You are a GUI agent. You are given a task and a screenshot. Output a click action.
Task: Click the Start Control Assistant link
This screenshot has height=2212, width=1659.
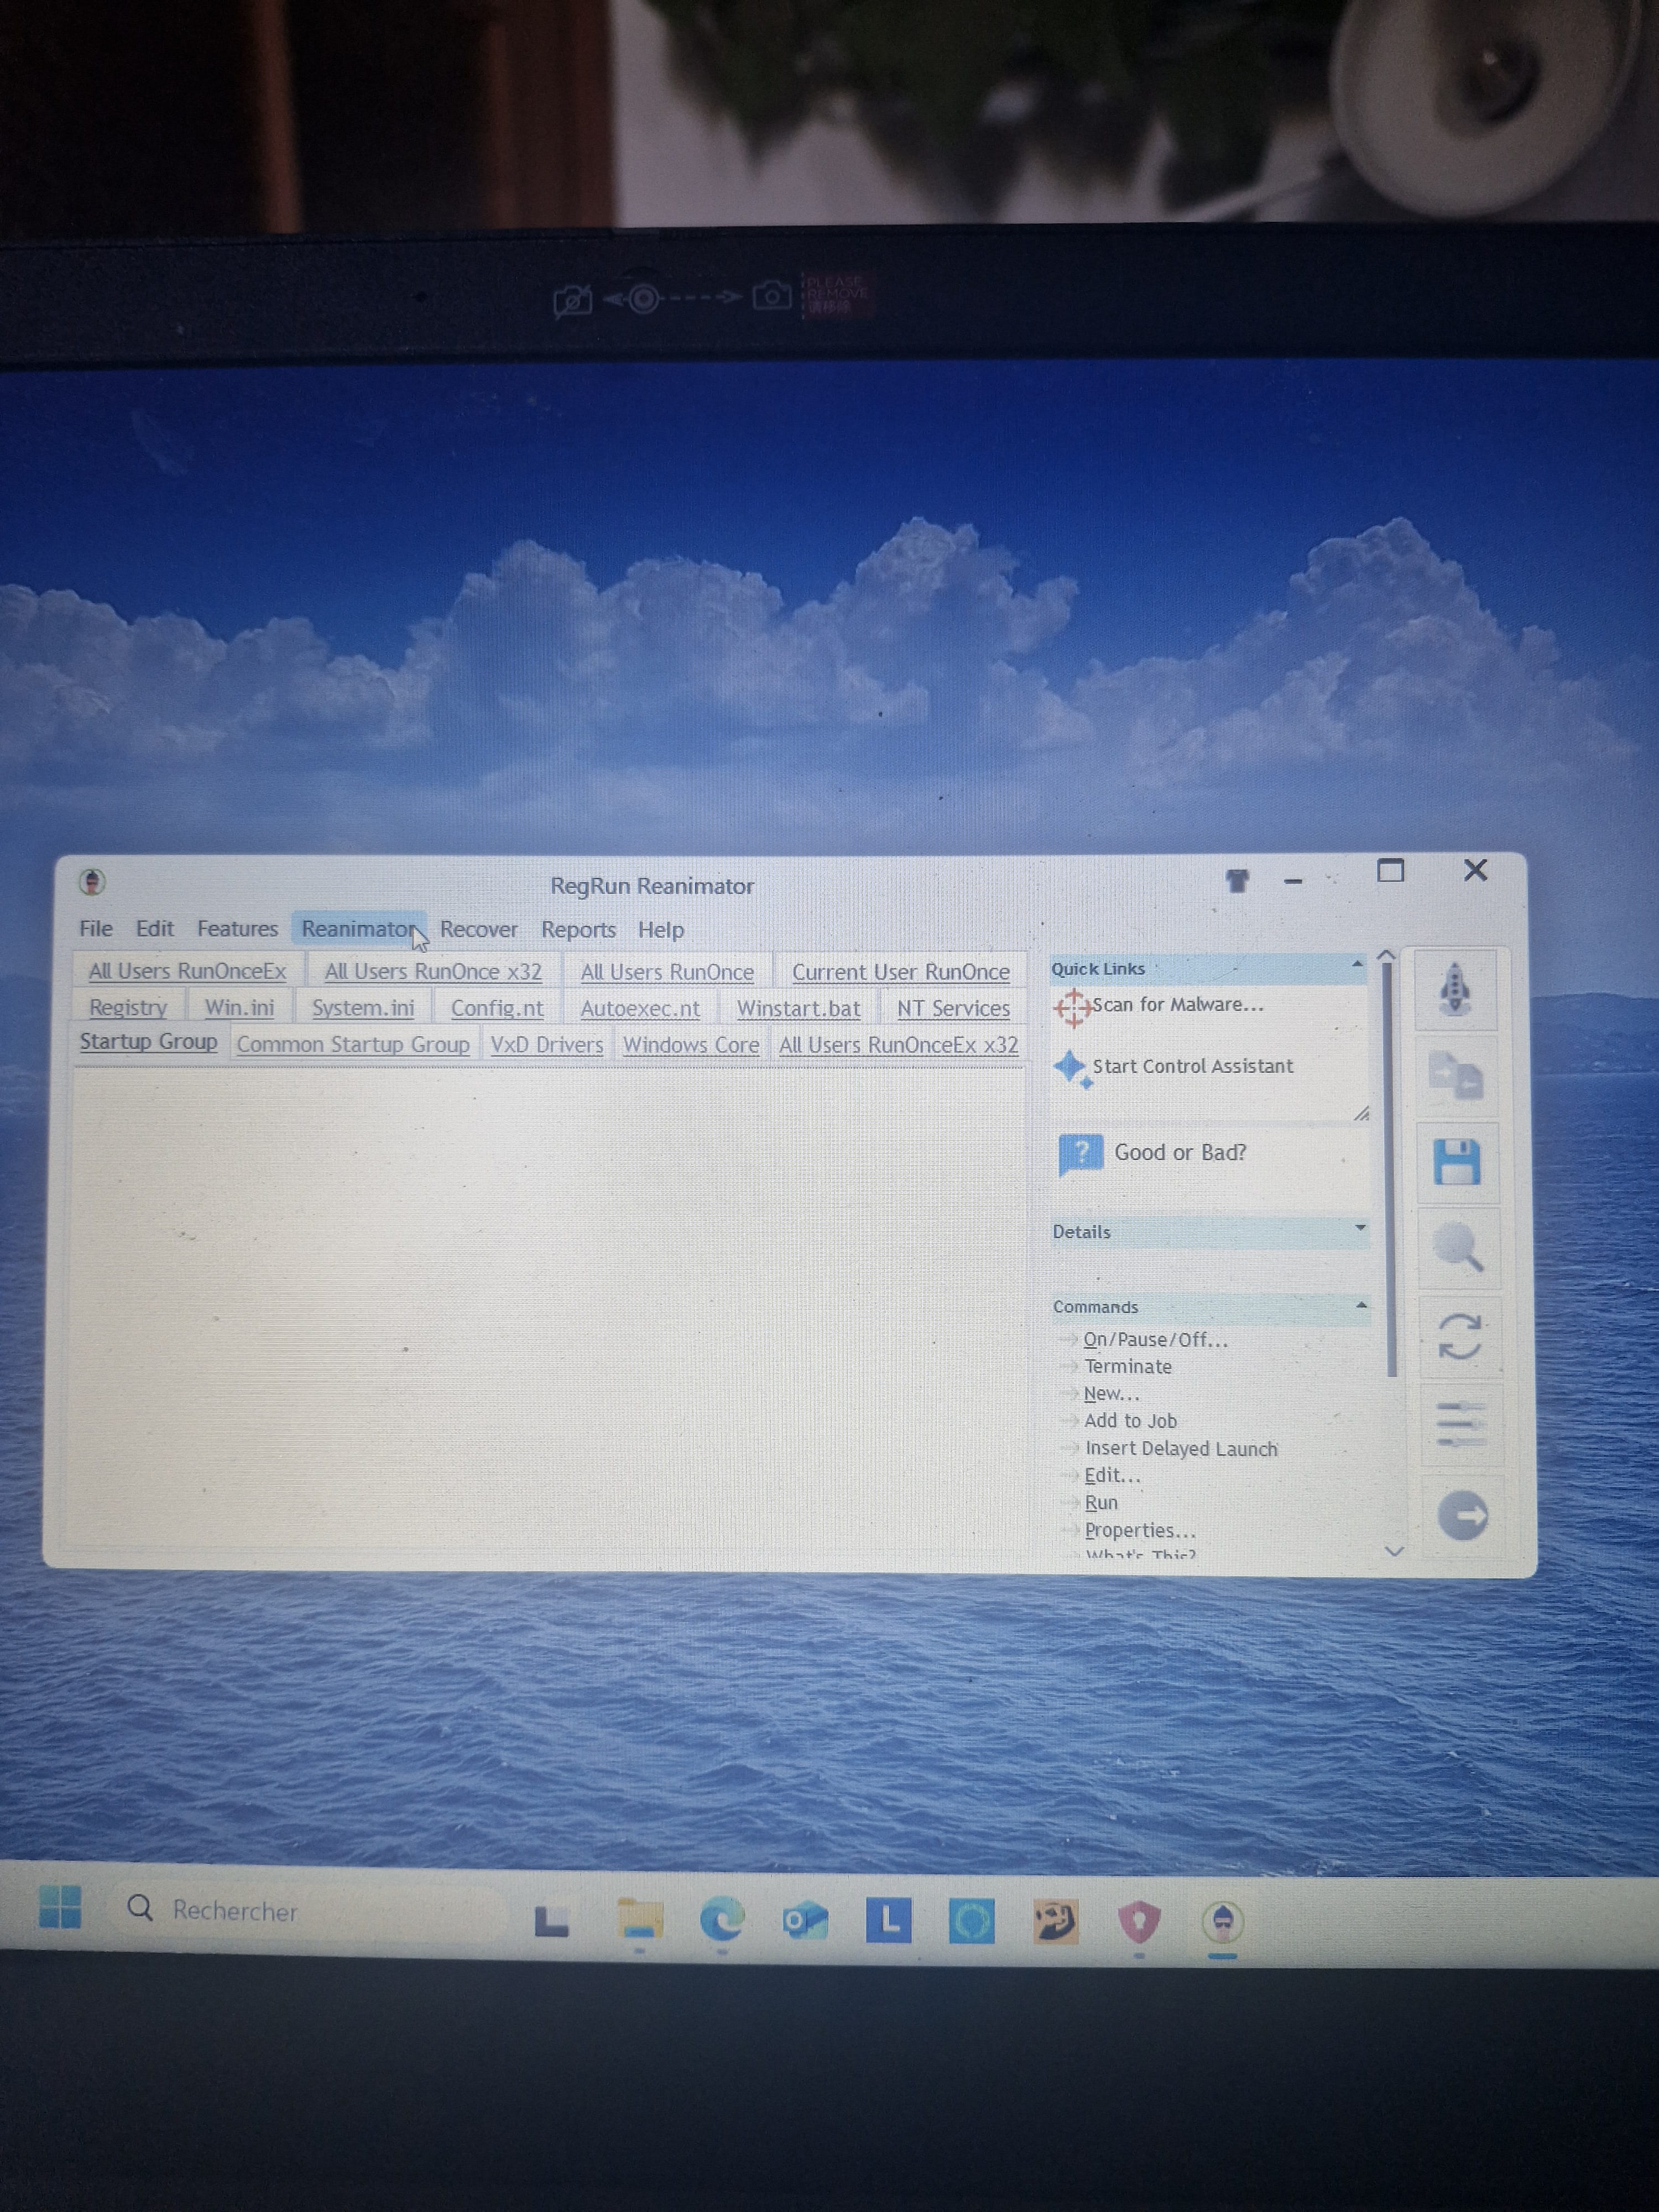1192,1066
